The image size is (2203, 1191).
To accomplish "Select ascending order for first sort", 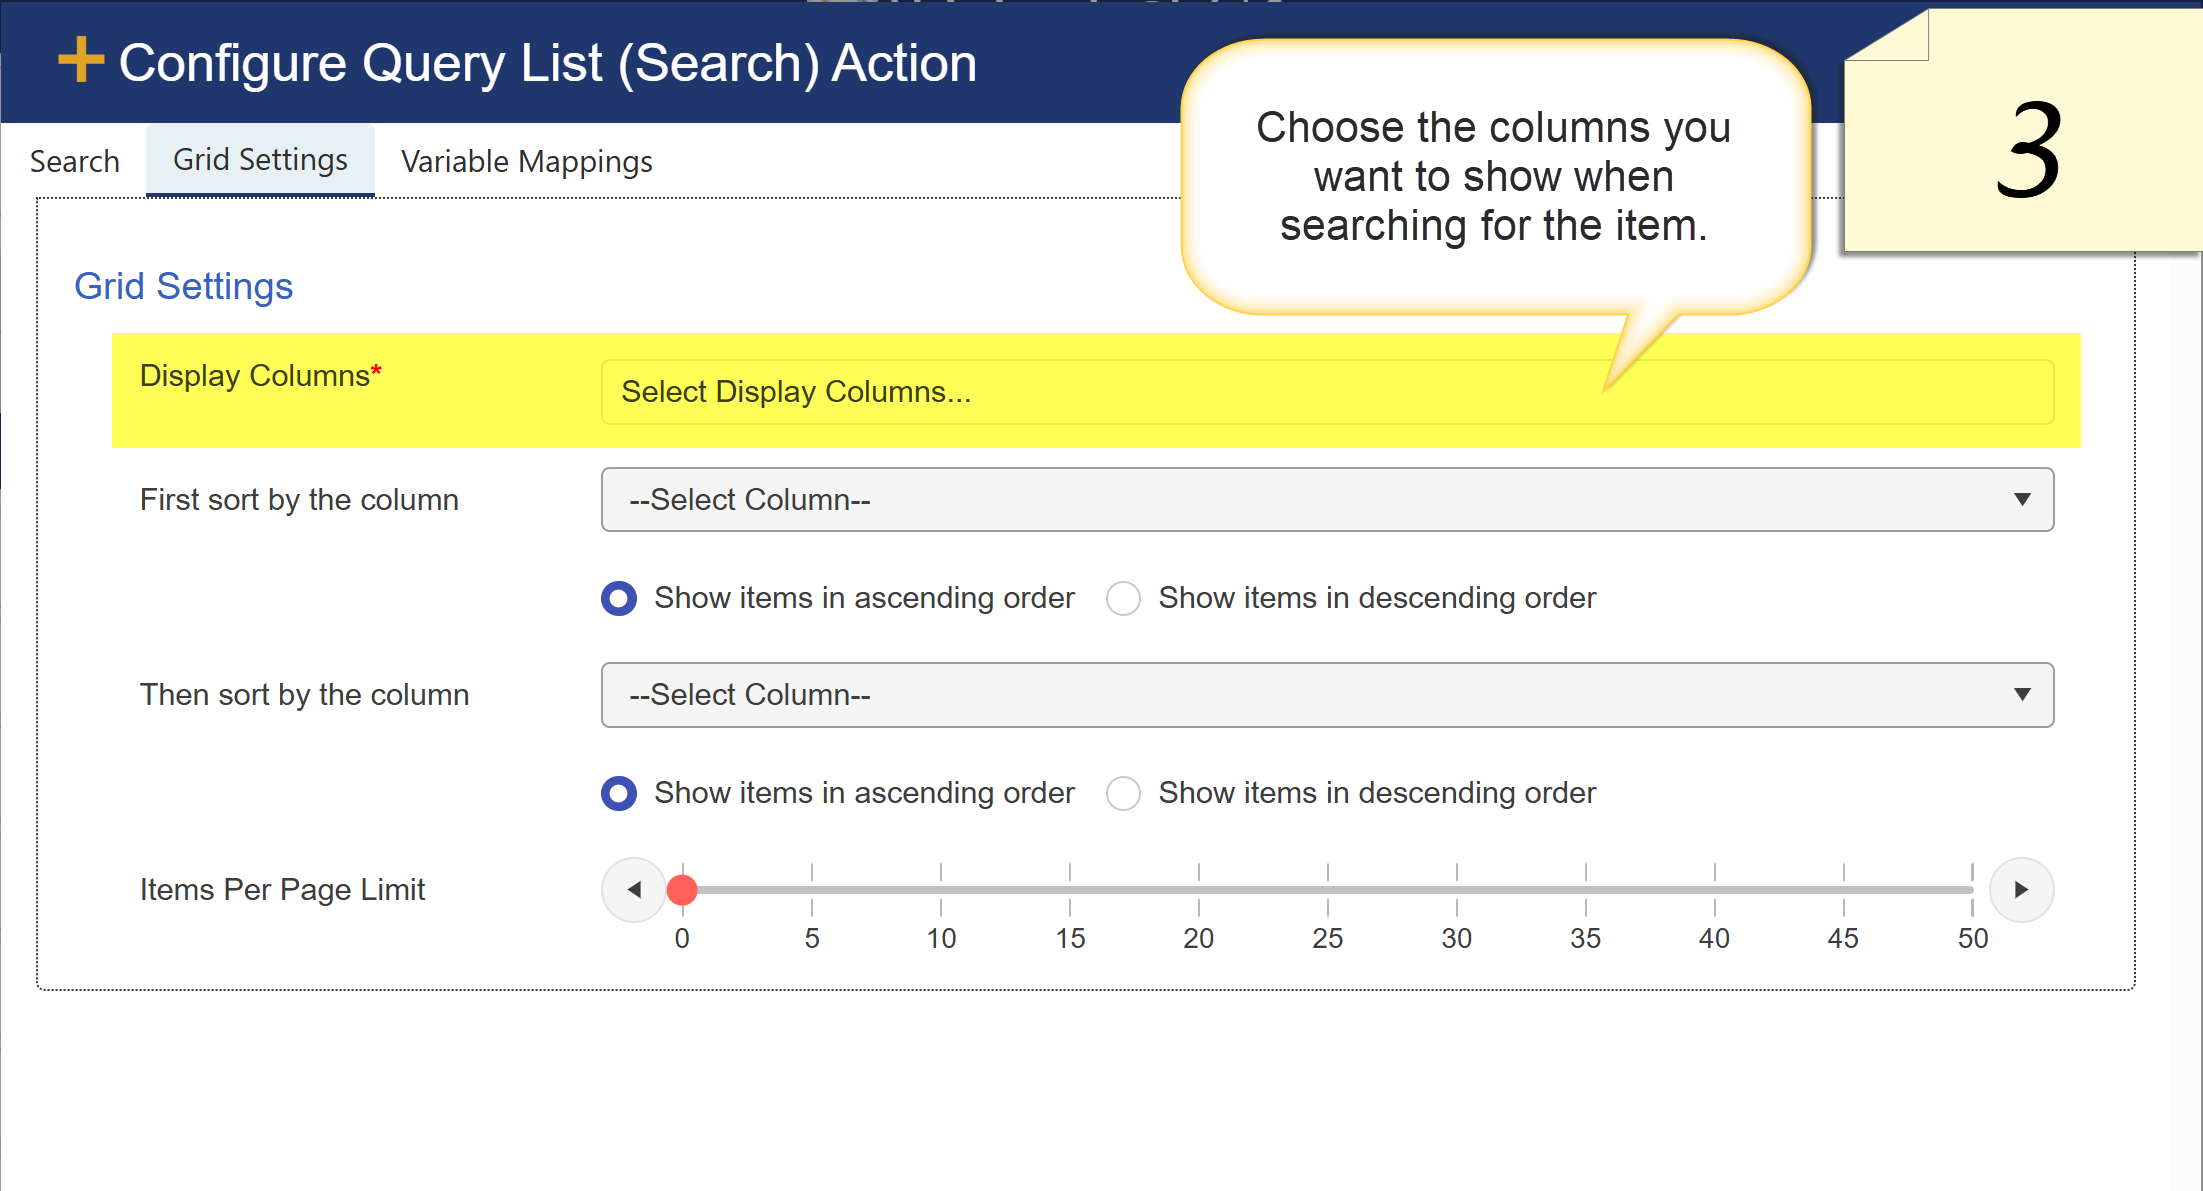I will pyautogui.click(x=619, y=598).
